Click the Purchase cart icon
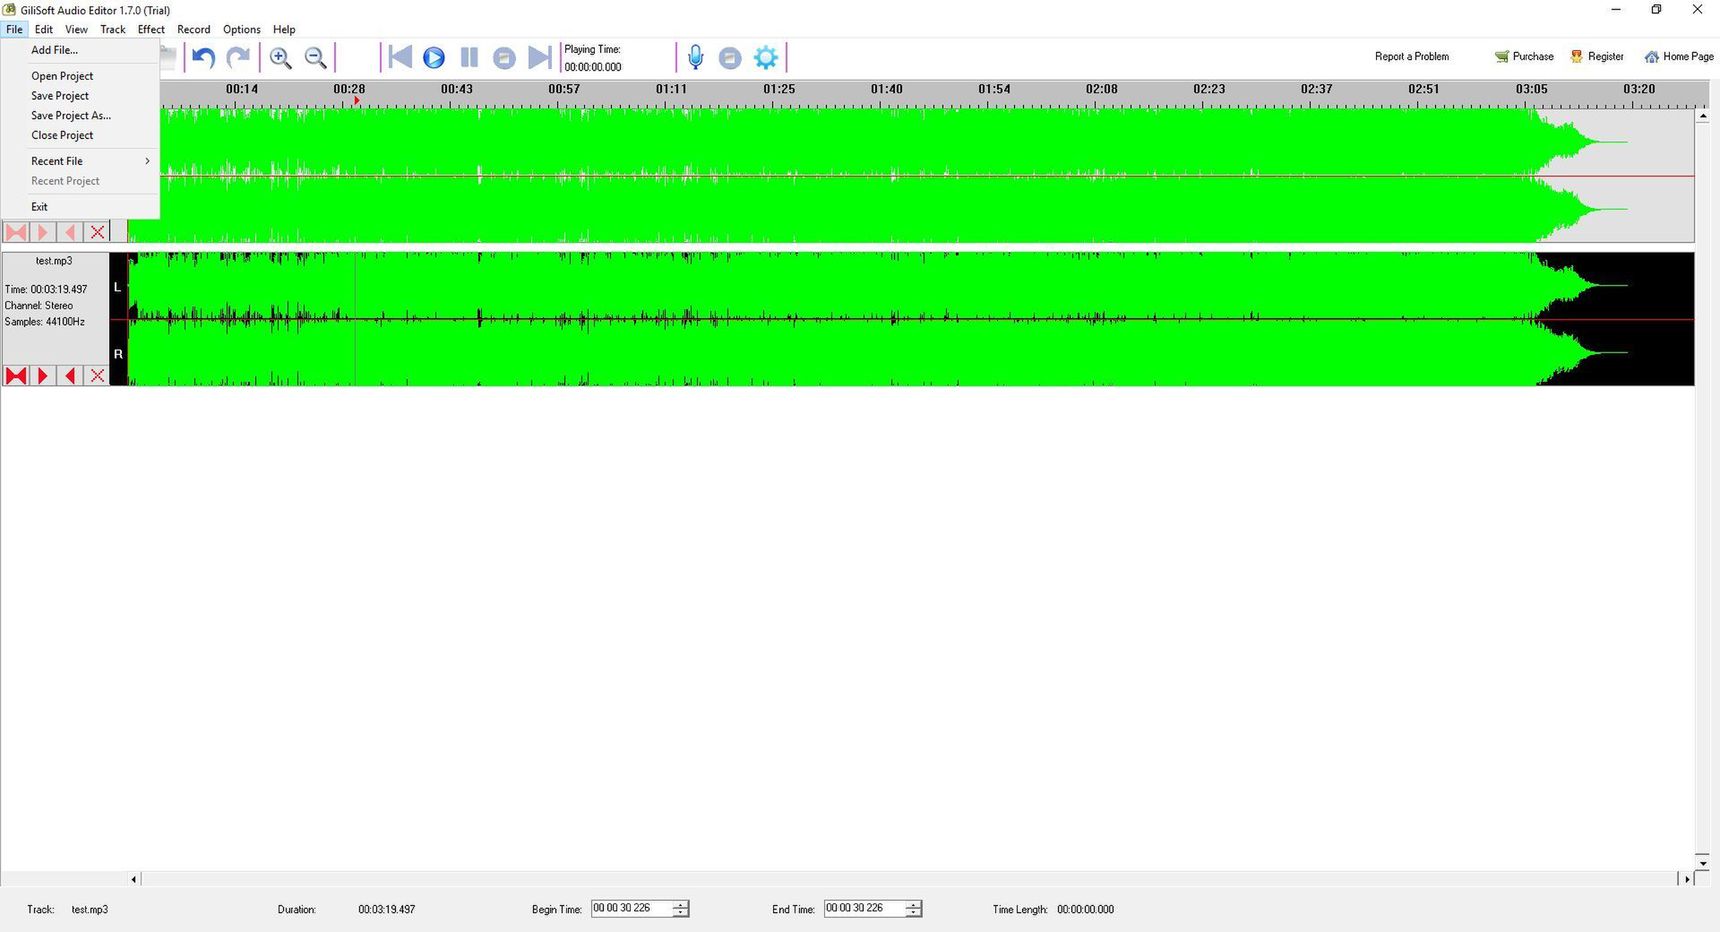Screen dimensions: 1720x932 (1501, 57)
